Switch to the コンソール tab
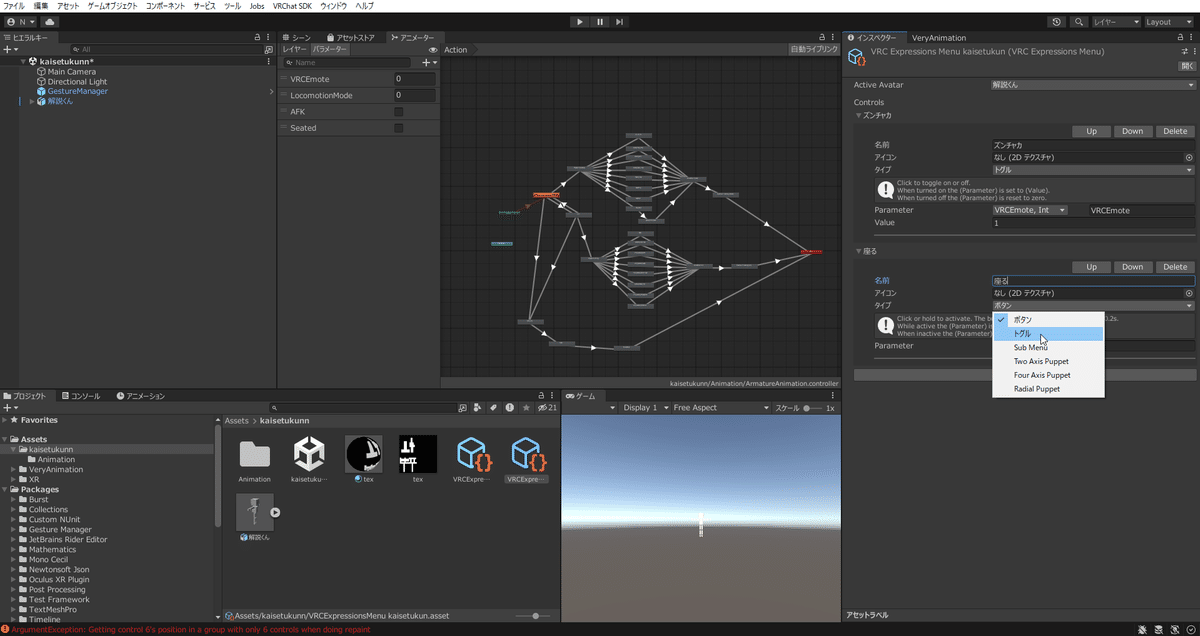1200x636 pixels. pyautogui.click(x=83, y=394)
